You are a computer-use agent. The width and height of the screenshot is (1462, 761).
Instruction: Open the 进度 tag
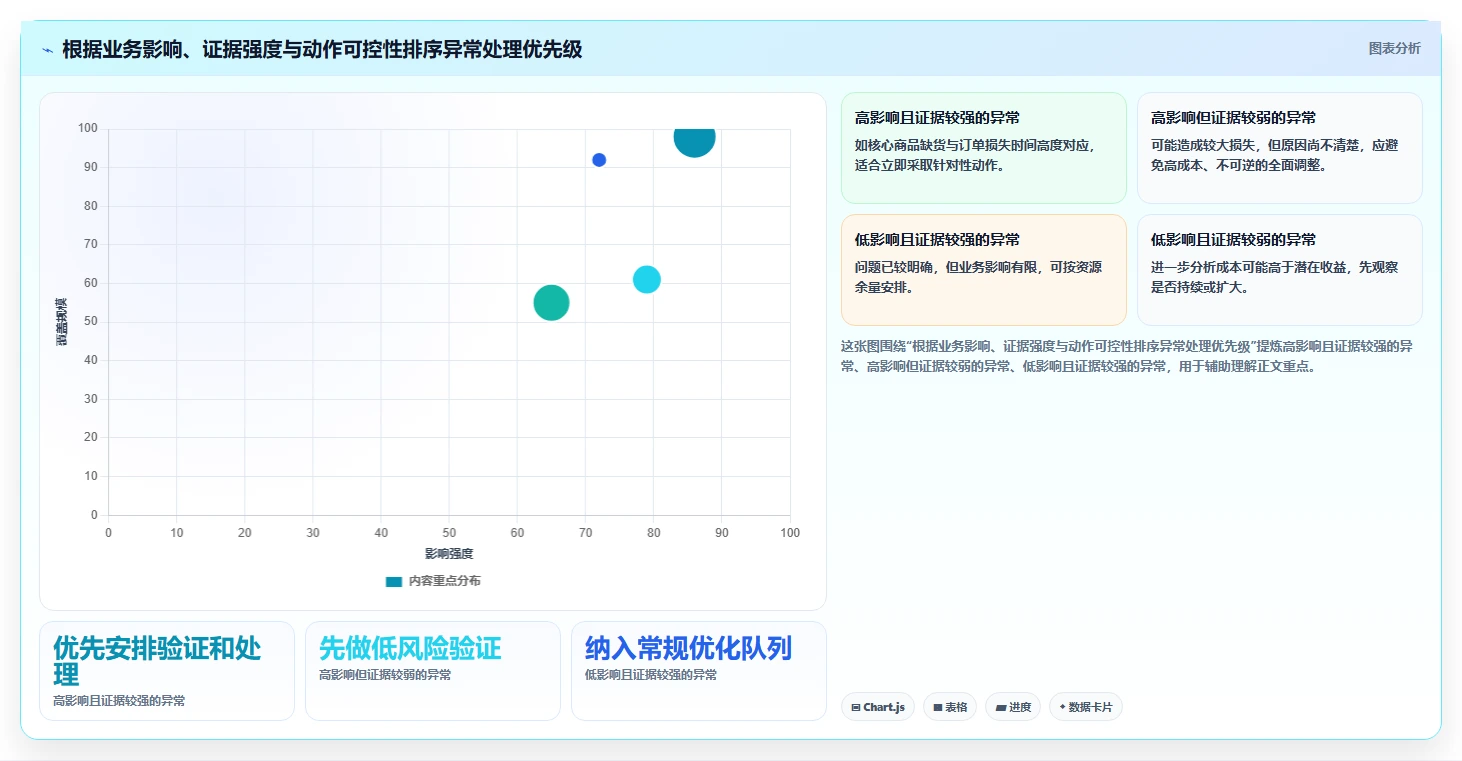coord(1013,707)
